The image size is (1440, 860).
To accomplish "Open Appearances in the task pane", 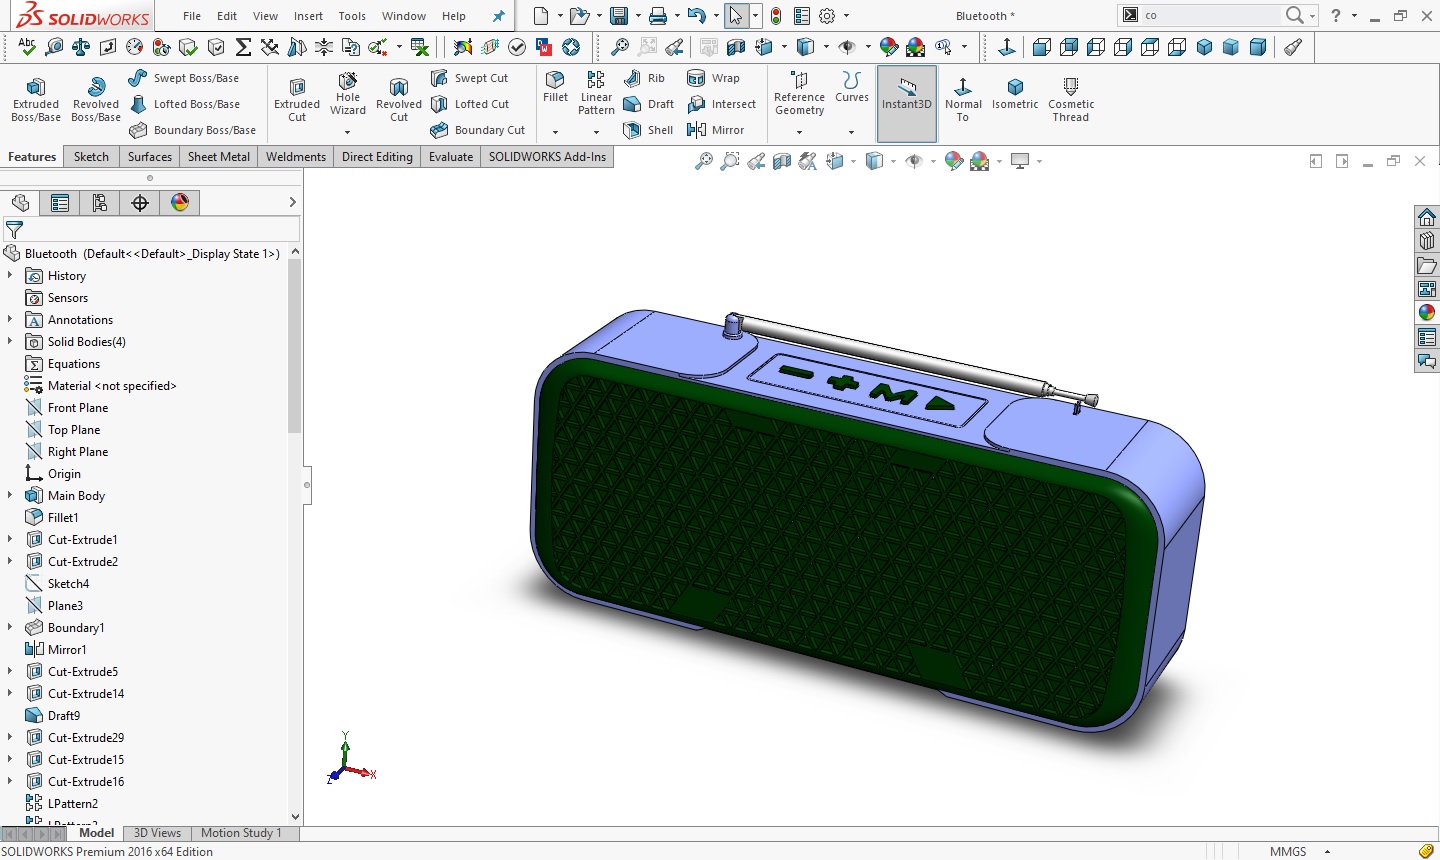I will click(x=1427, y=313).
